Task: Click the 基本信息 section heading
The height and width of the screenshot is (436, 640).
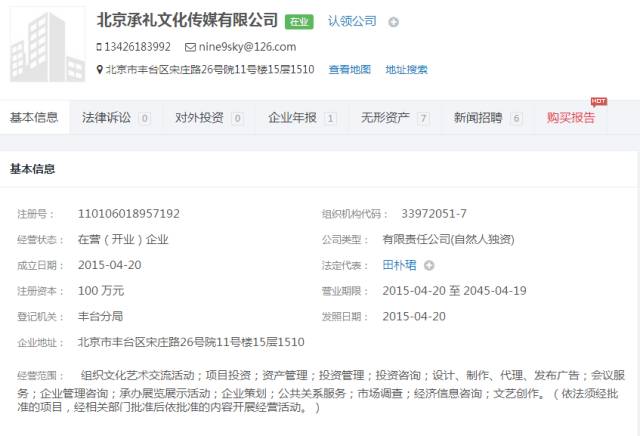Action: click(x=32, y=169)
